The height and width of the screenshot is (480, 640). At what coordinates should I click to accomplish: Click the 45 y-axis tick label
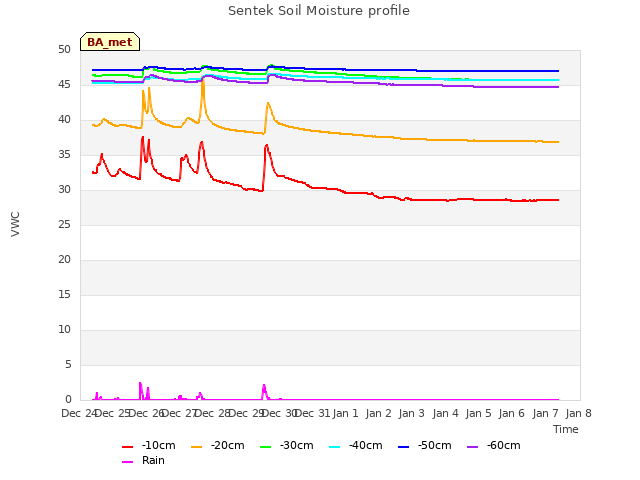pyautogui.click(x=64, y=84)
